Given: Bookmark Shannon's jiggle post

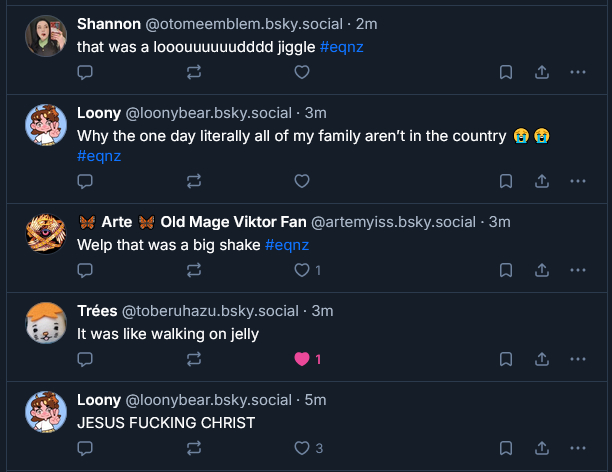Looking at the screenshot, I should [506, 72].
